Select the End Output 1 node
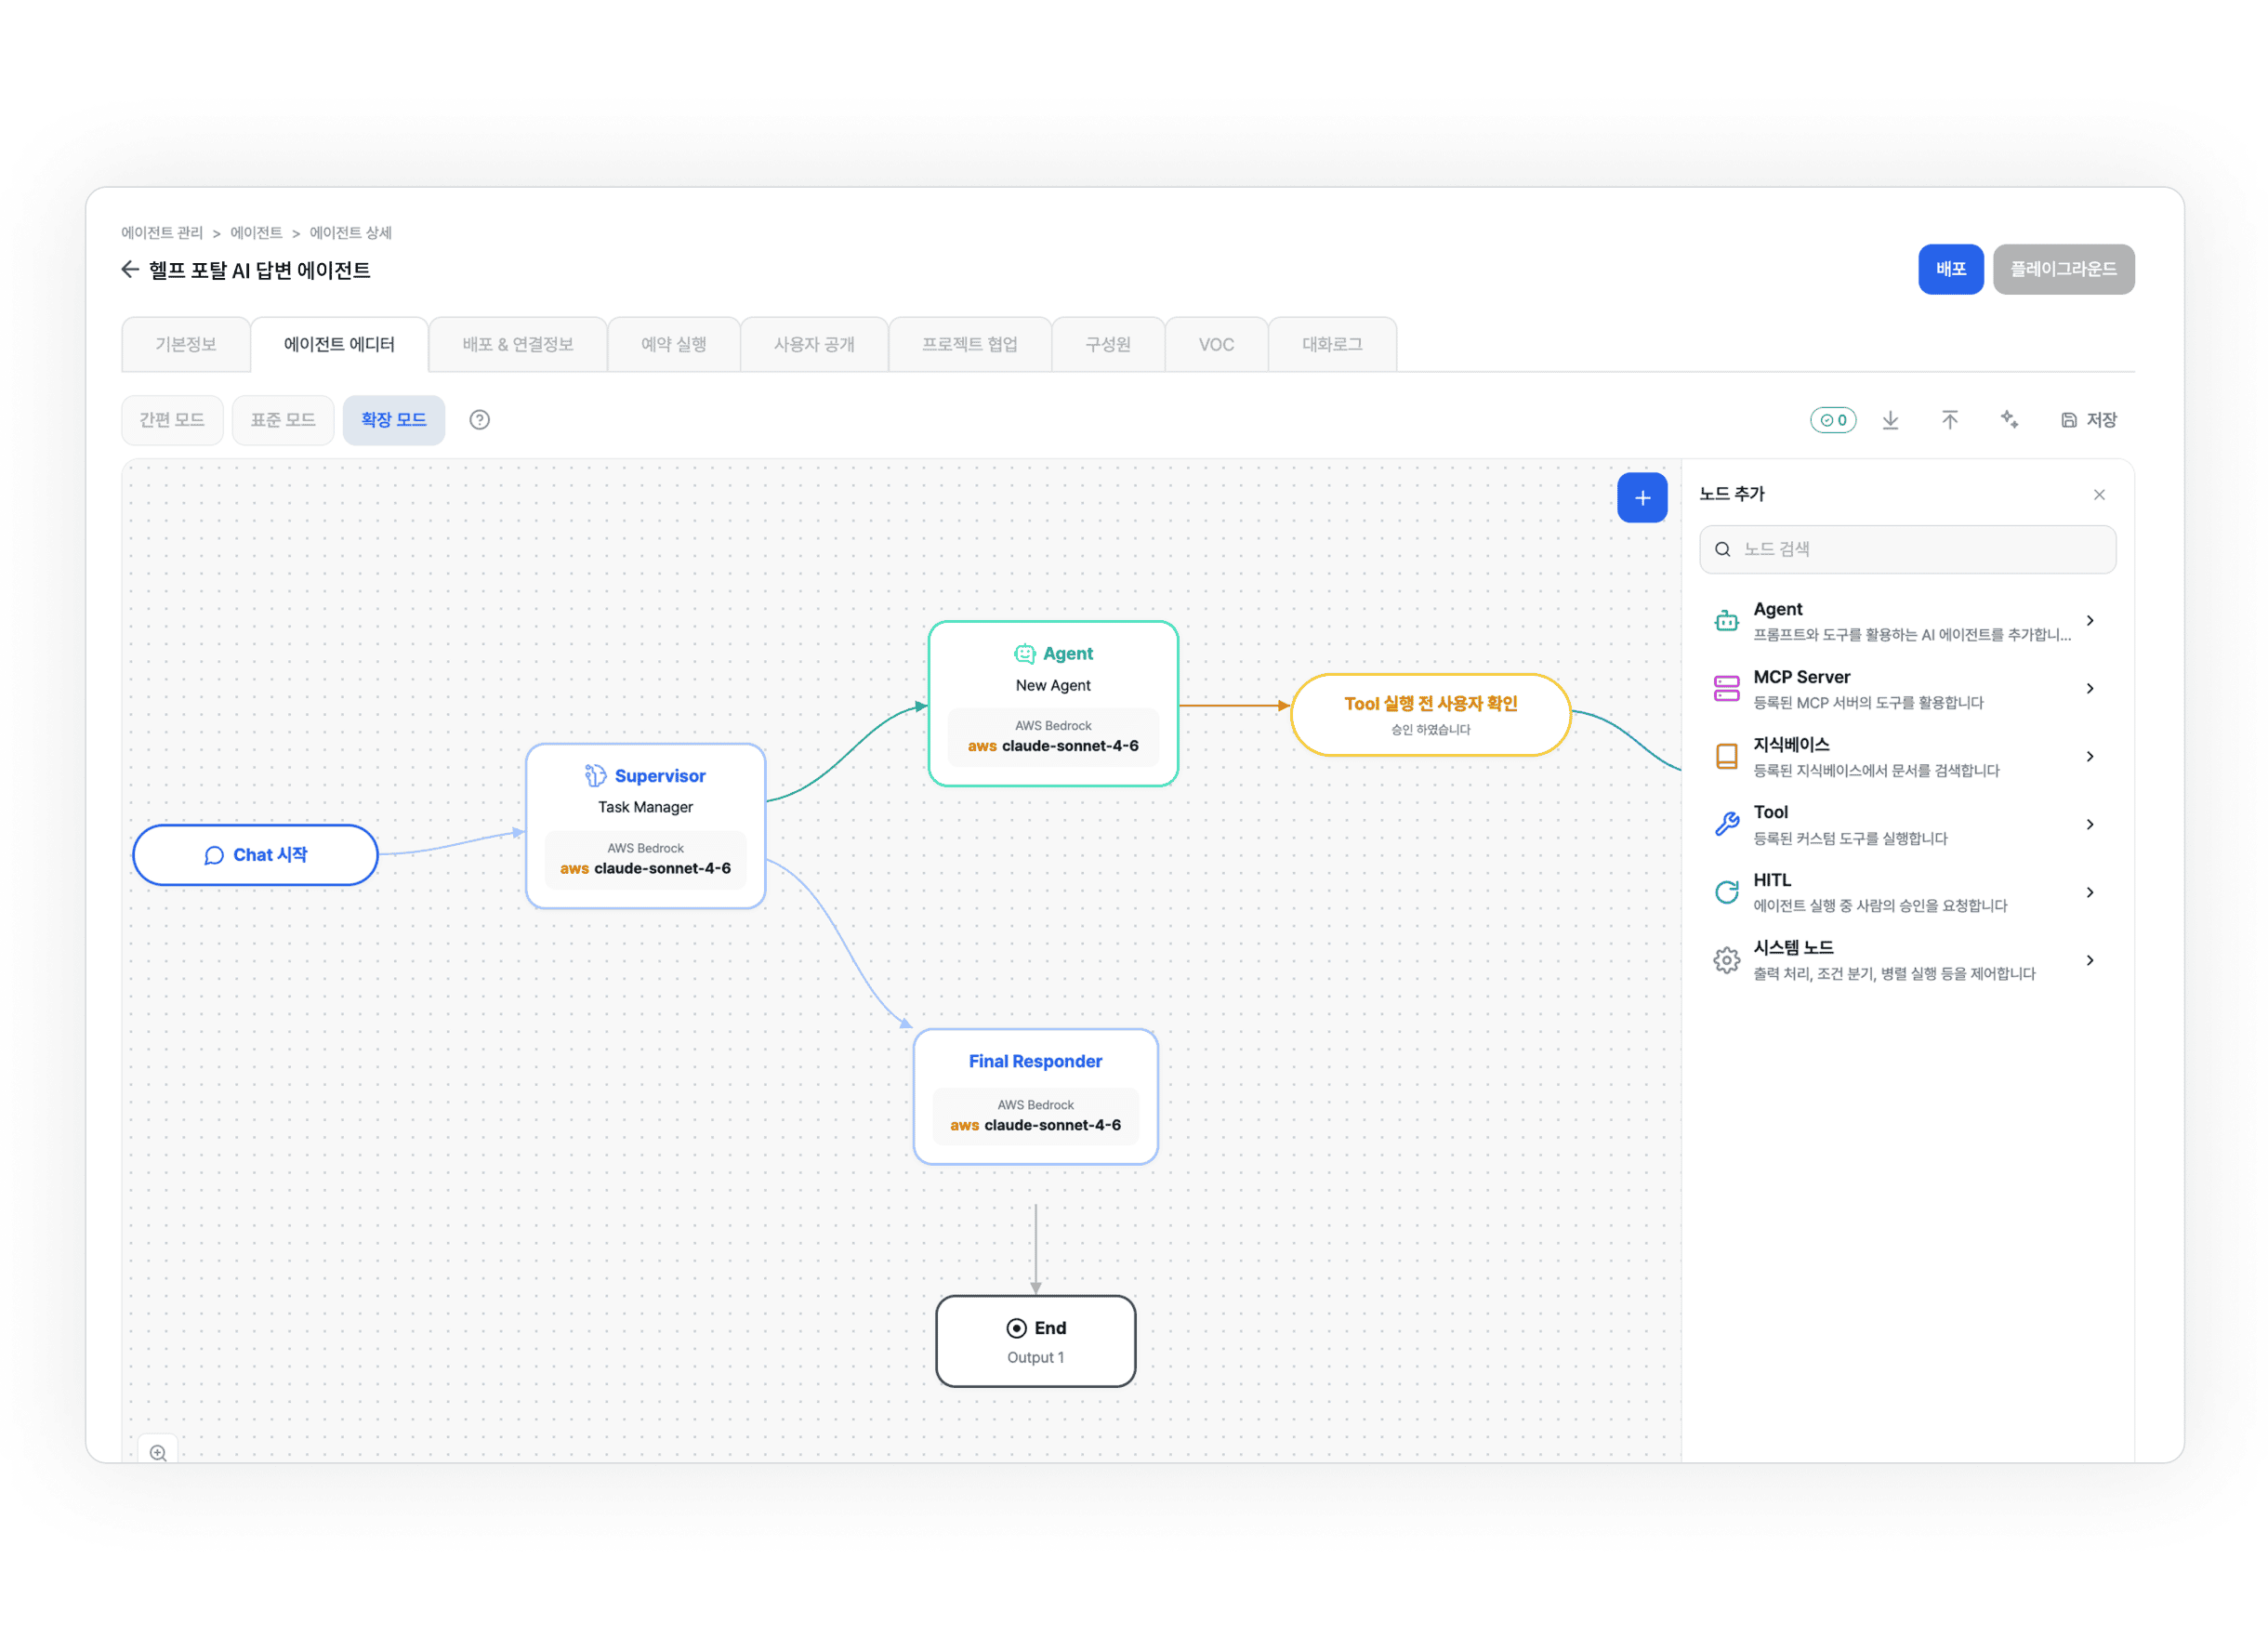Screen dimensions: 2268x1651 click(1036, 1342)
